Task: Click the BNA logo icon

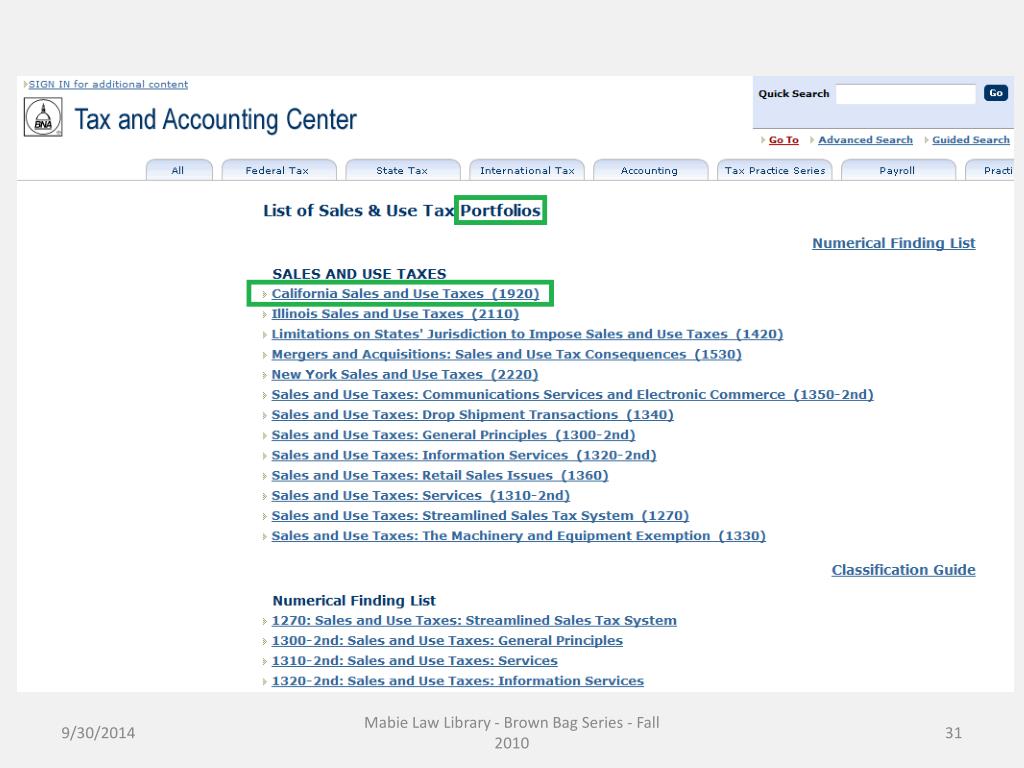Action: (43, 117)
